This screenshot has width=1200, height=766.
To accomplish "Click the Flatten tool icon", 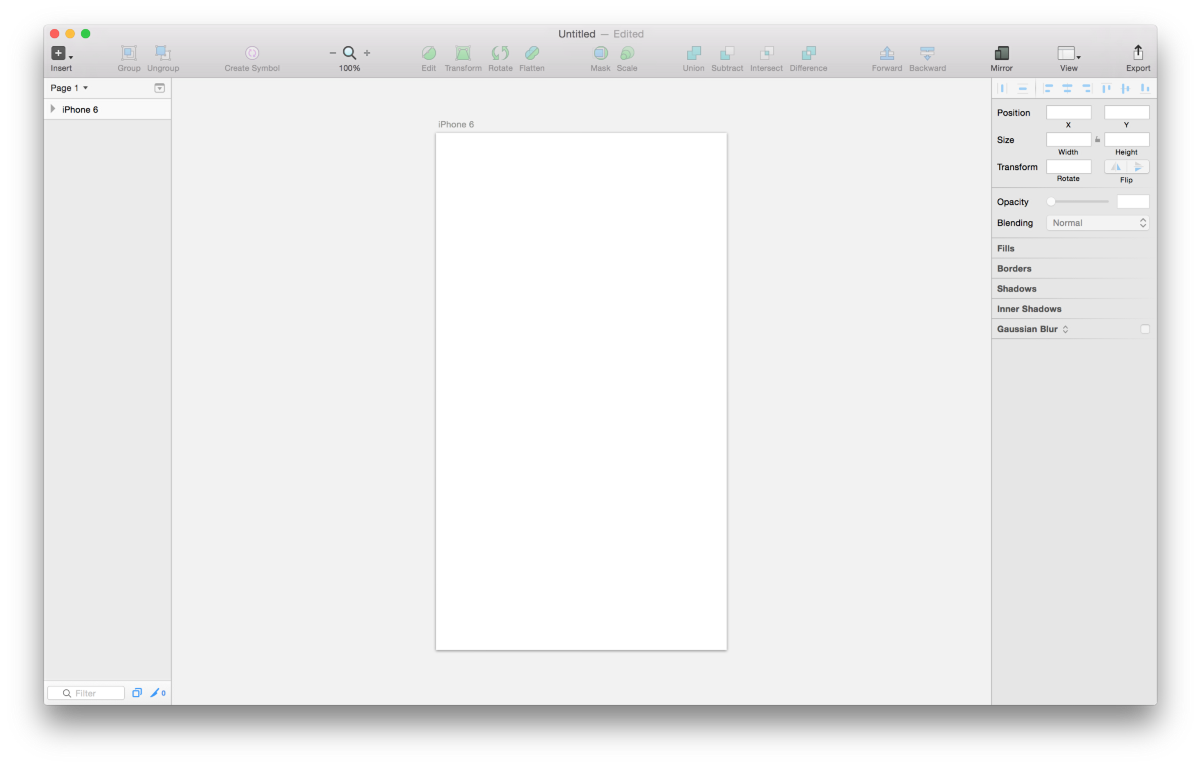I will click(x=532, y=53).
